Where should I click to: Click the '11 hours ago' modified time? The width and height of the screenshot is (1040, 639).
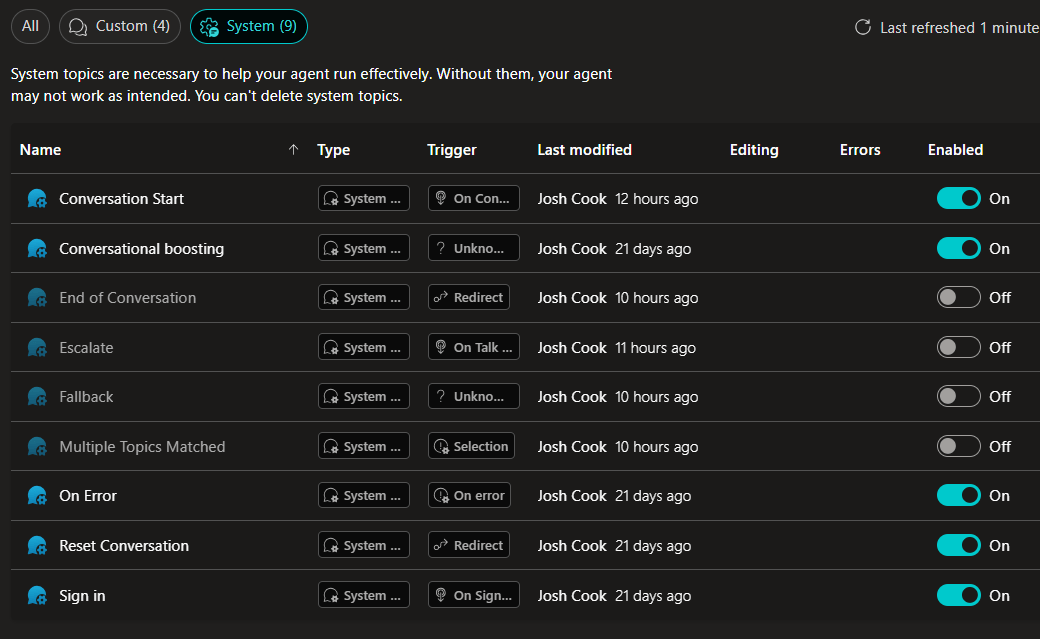tap(655, 348)
